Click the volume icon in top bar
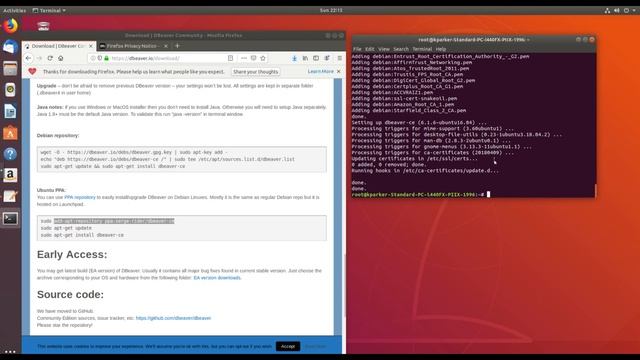Screen dimensions: 640x360 click(x=617, y=10)
